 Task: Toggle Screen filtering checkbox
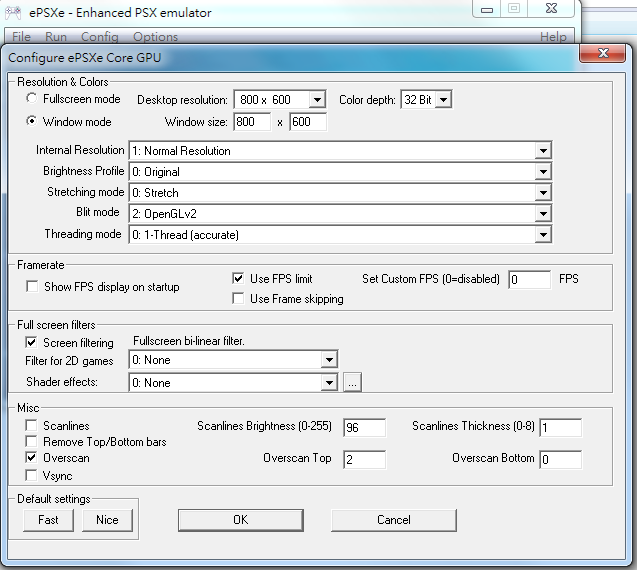point(31,342)
